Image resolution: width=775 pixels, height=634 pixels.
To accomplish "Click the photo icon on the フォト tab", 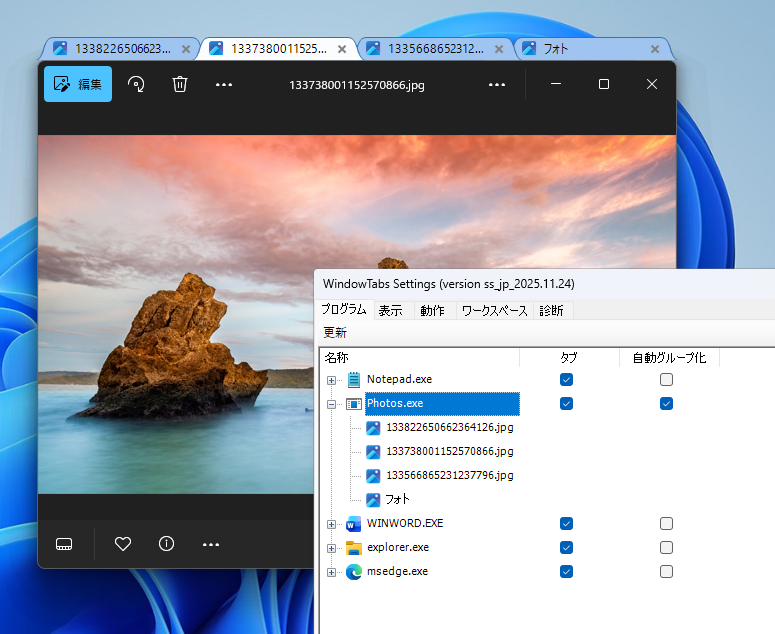I will pyautogui.click(x=529, y=48).
